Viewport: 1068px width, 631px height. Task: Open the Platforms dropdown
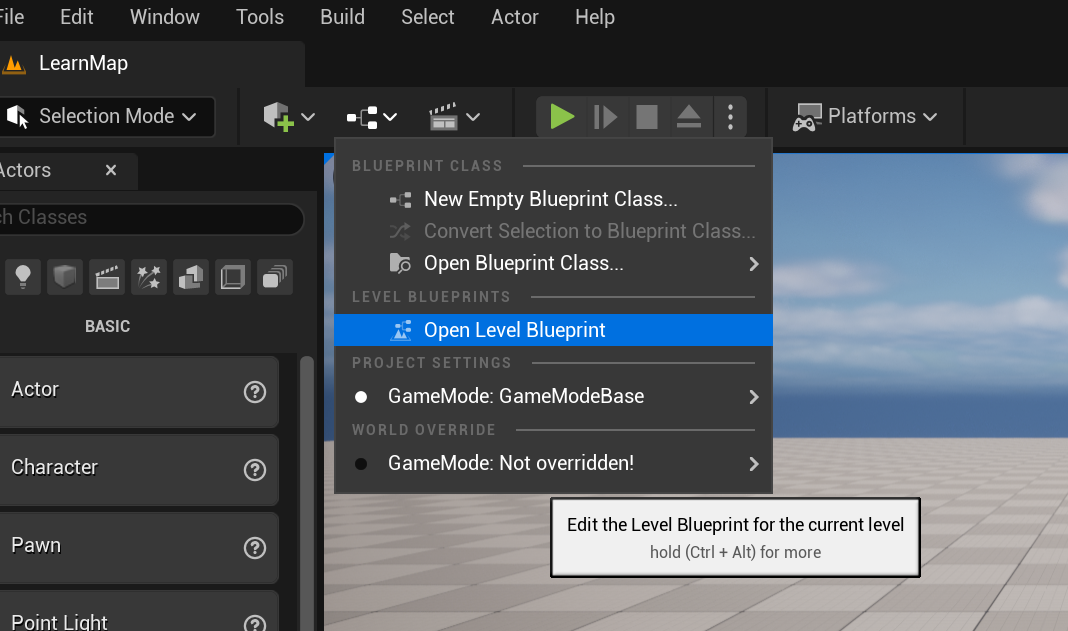[x=865, y=117]
